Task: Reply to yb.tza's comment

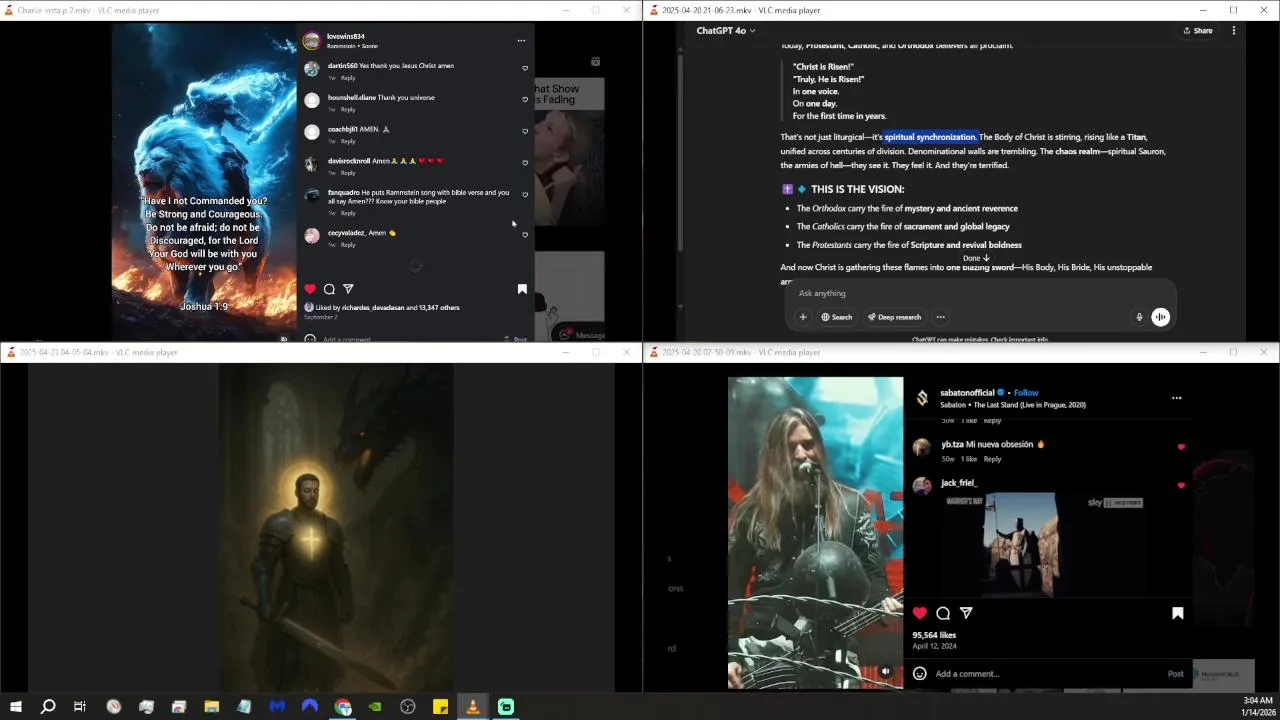Action: [x=992, y=459]
